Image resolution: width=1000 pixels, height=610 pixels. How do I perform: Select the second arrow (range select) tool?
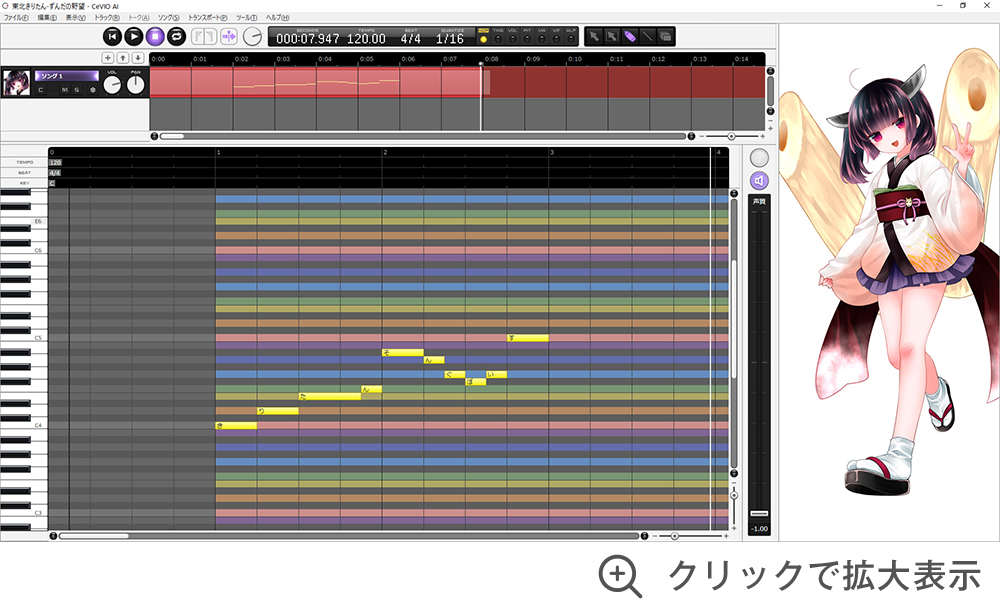coord(612,36)
